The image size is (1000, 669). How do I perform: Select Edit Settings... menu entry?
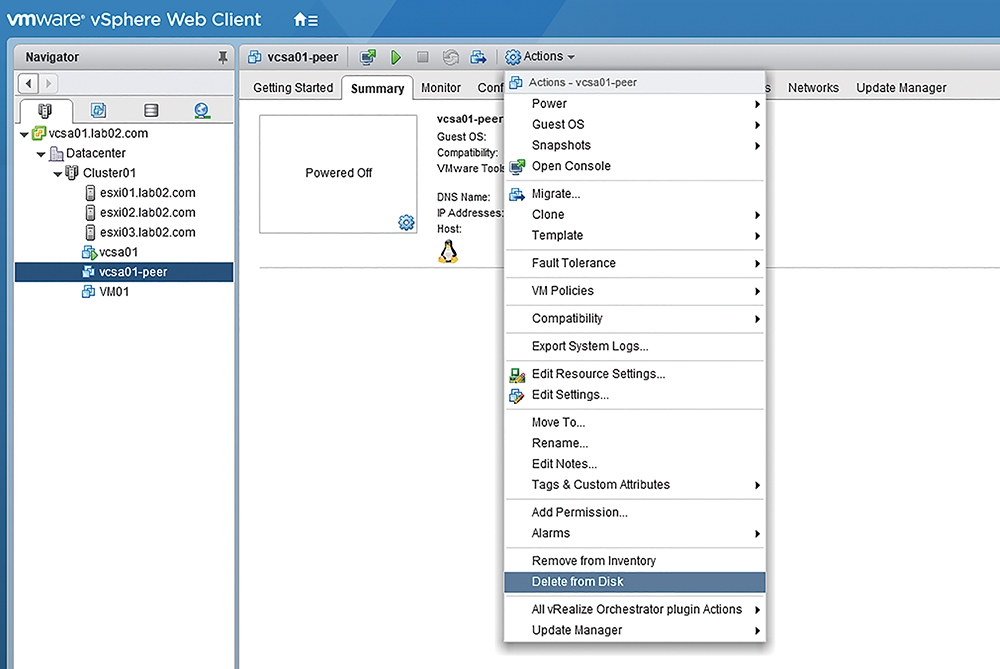coord(635,395)
